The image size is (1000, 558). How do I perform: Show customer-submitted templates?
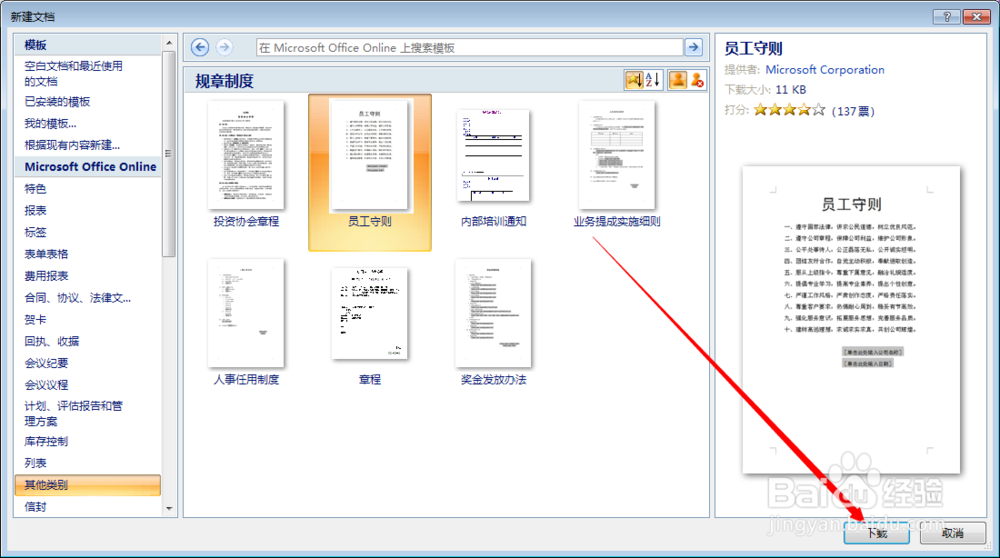pos(677,80)
